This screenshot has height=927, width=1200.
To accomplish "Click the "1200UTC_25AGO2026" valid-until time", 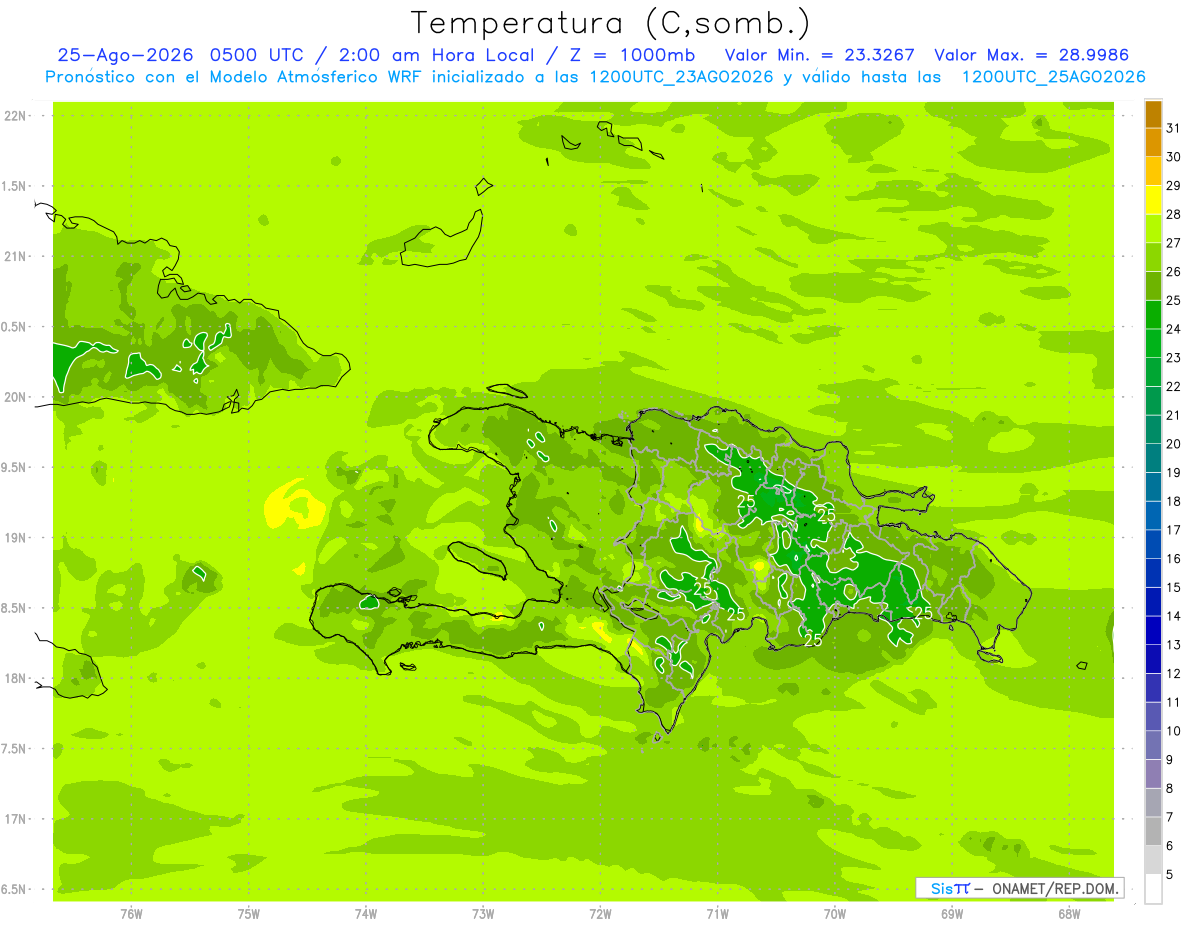I will pos(1054,77).
